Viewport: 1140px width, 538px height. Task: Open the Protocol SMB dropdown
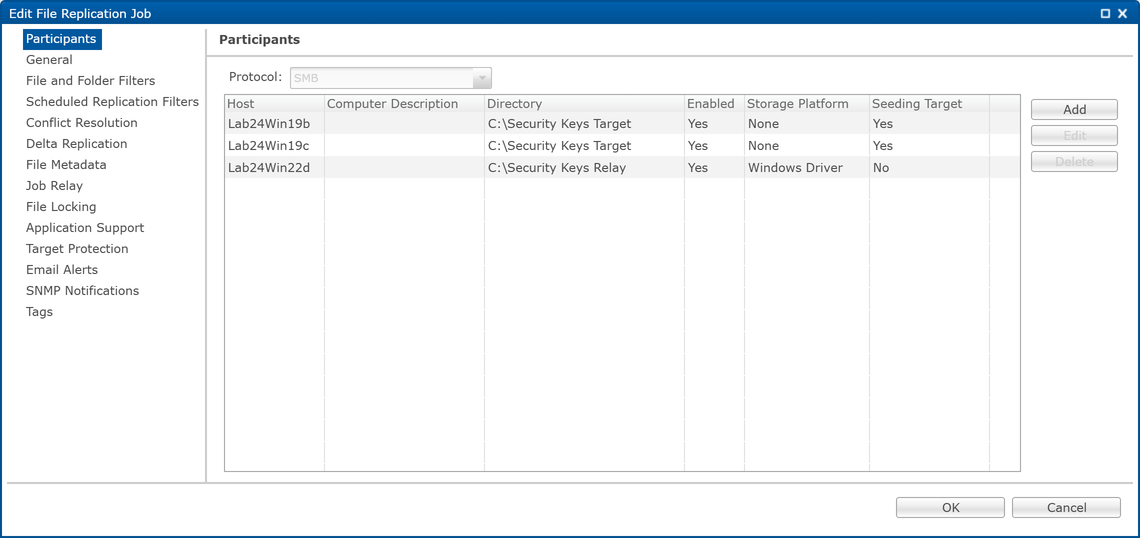391,78
